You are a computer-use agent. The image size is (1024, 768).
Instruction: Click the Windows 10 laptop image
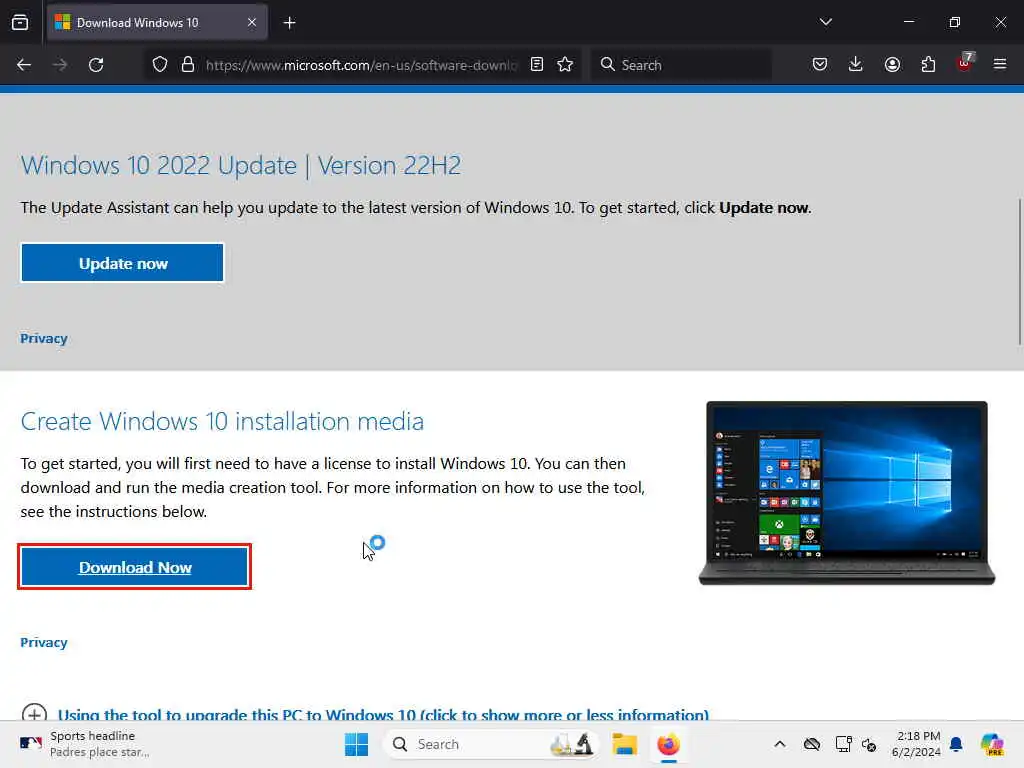(847, 493)
